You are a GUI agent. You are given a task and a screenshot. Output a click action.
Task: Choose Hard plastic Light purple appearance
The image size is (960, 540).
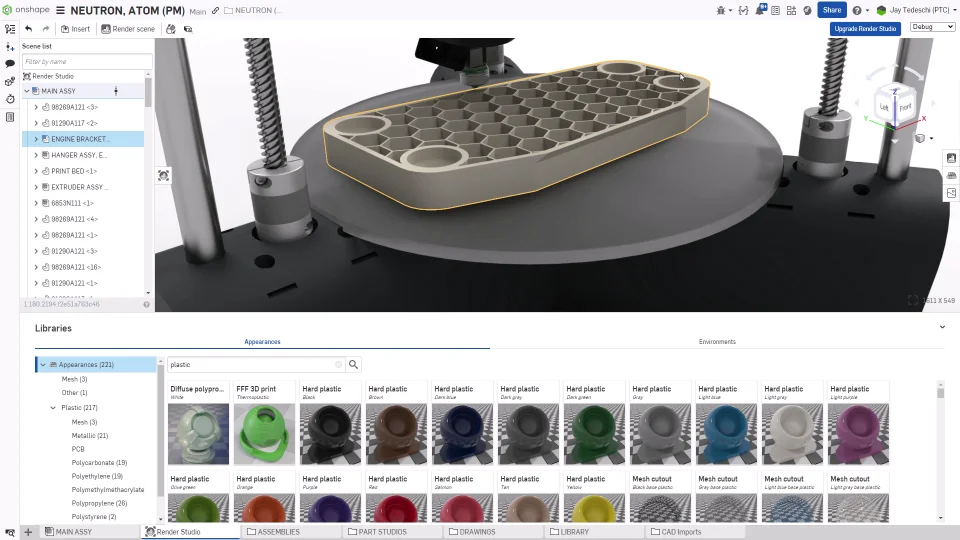858,424
